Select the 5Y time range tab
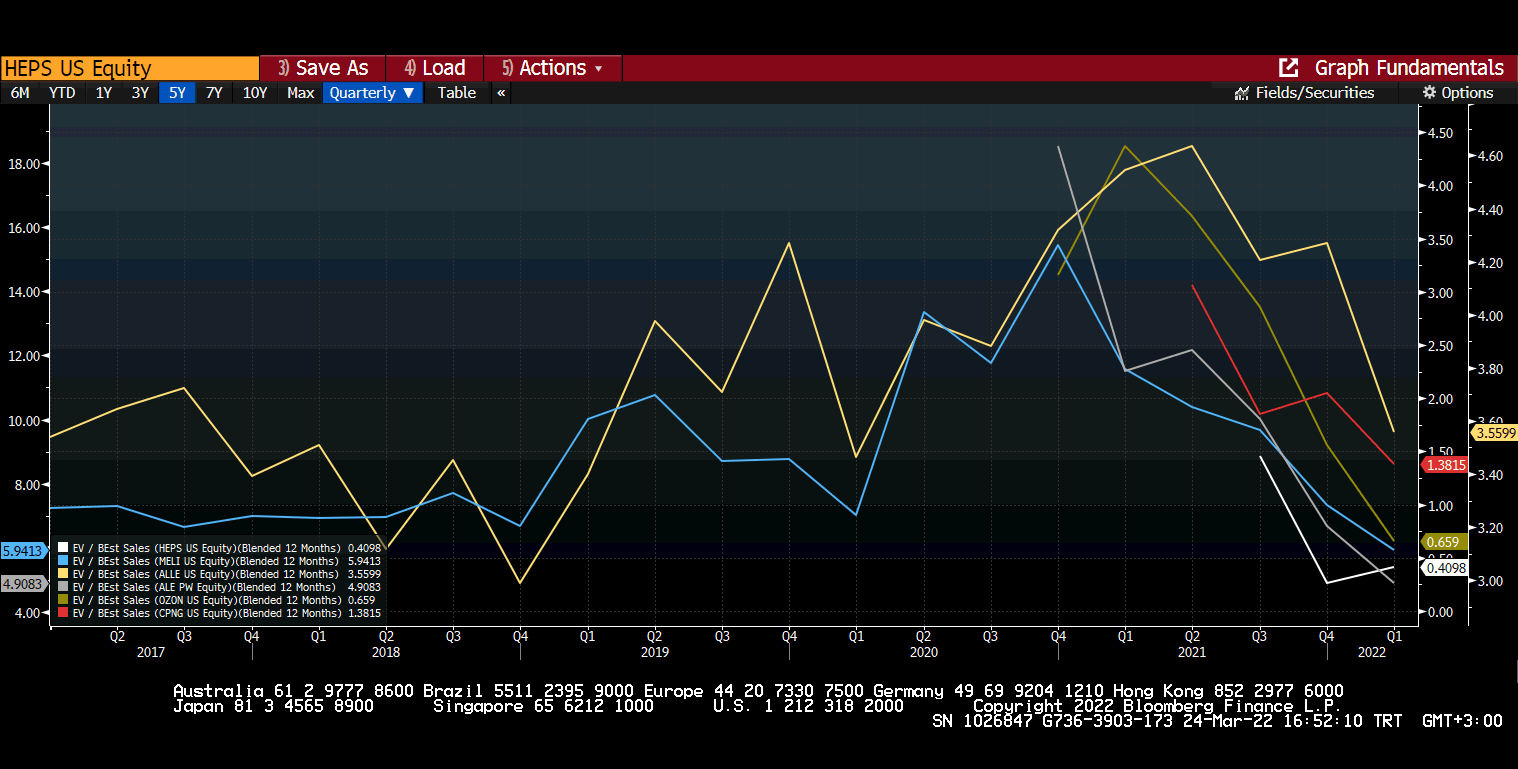Viewport: 1518px width, 769px height. (x=177, y=93)
